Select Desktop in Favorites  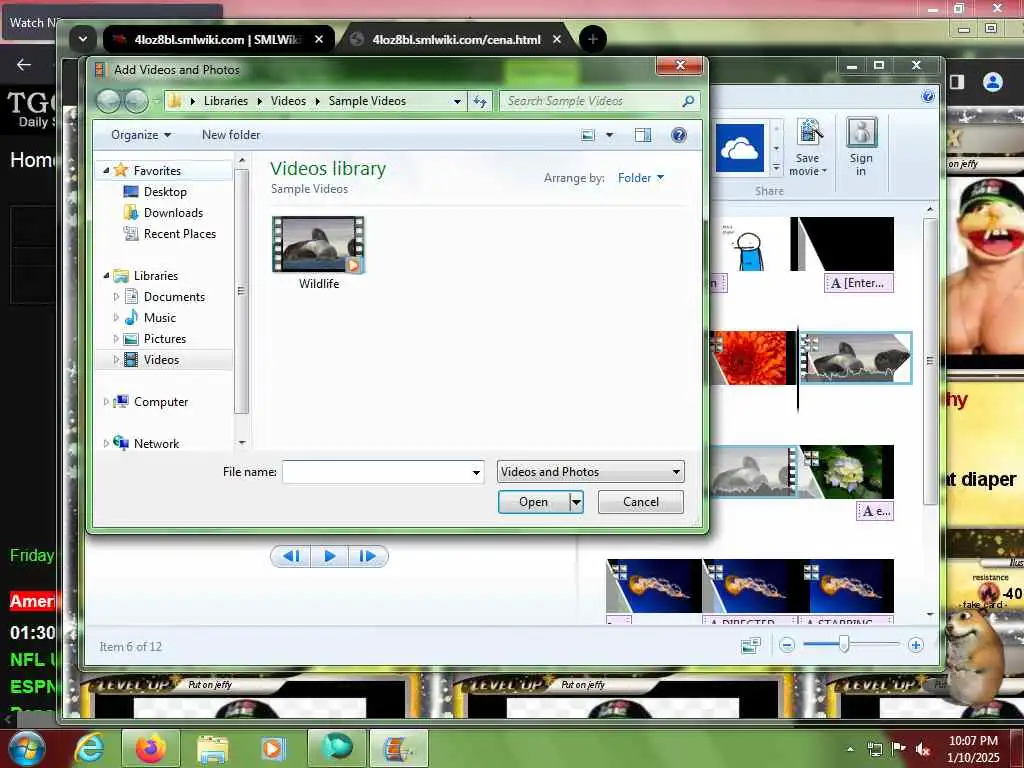(165, 191)
